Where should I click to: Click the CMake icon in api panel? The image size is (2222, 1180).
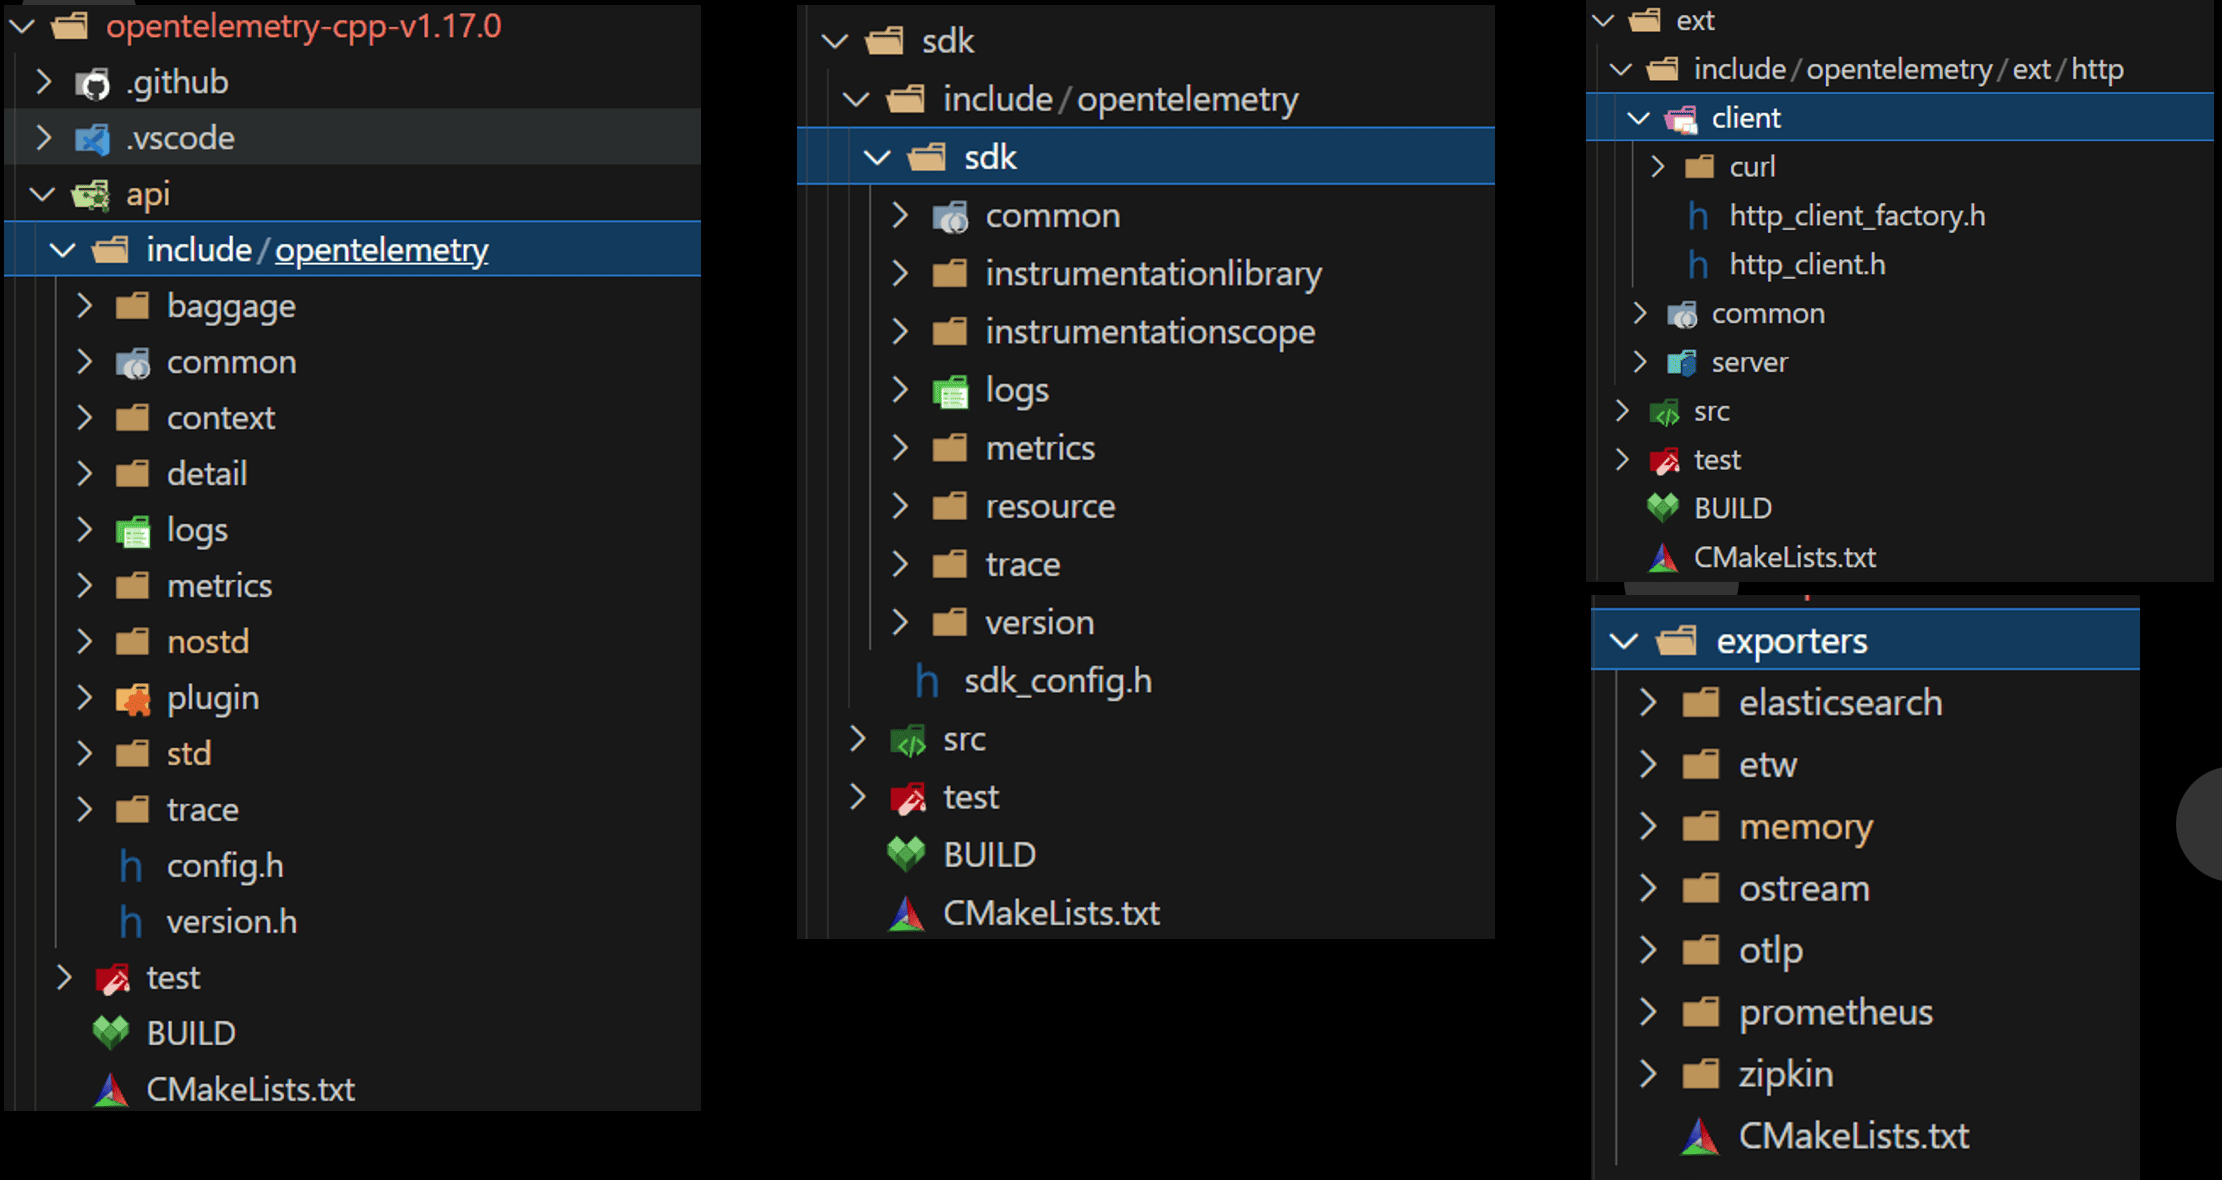pyautogui.click(x=111, y=1090)
